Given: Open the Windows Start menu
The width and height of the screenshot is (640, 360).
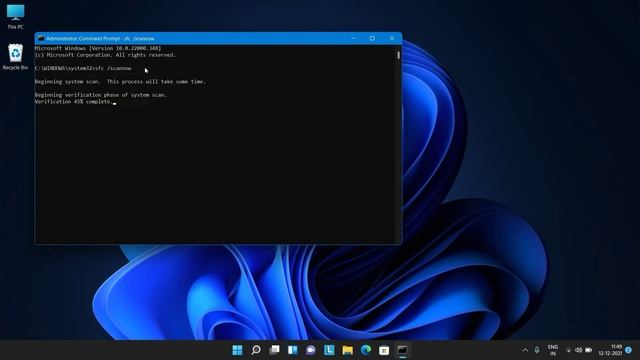Looking at the screenshot, I should (237, 350).
